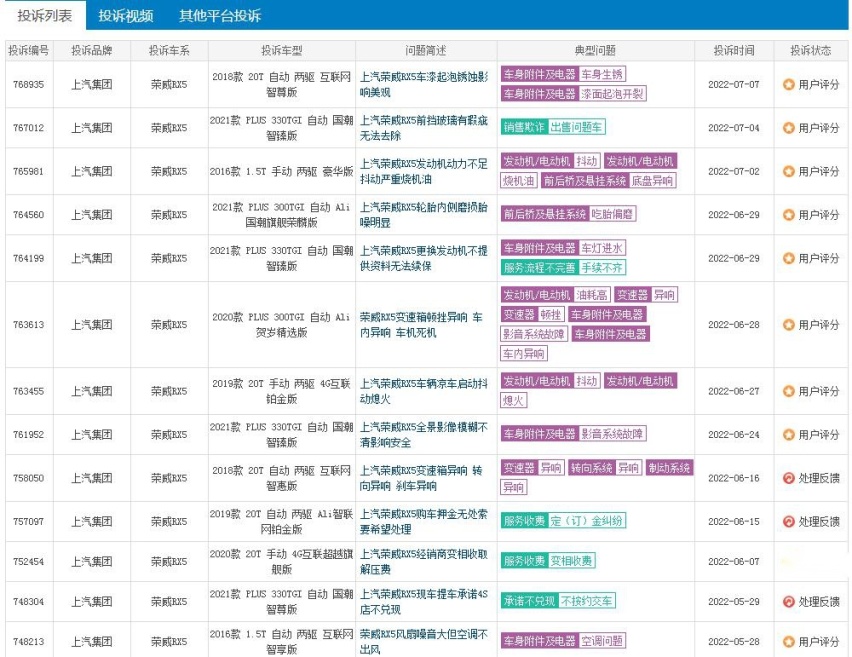Click the 用户评分 icon for complaint 767012
Viewport: 852px width, 657px height.
[x=788, y=128]
